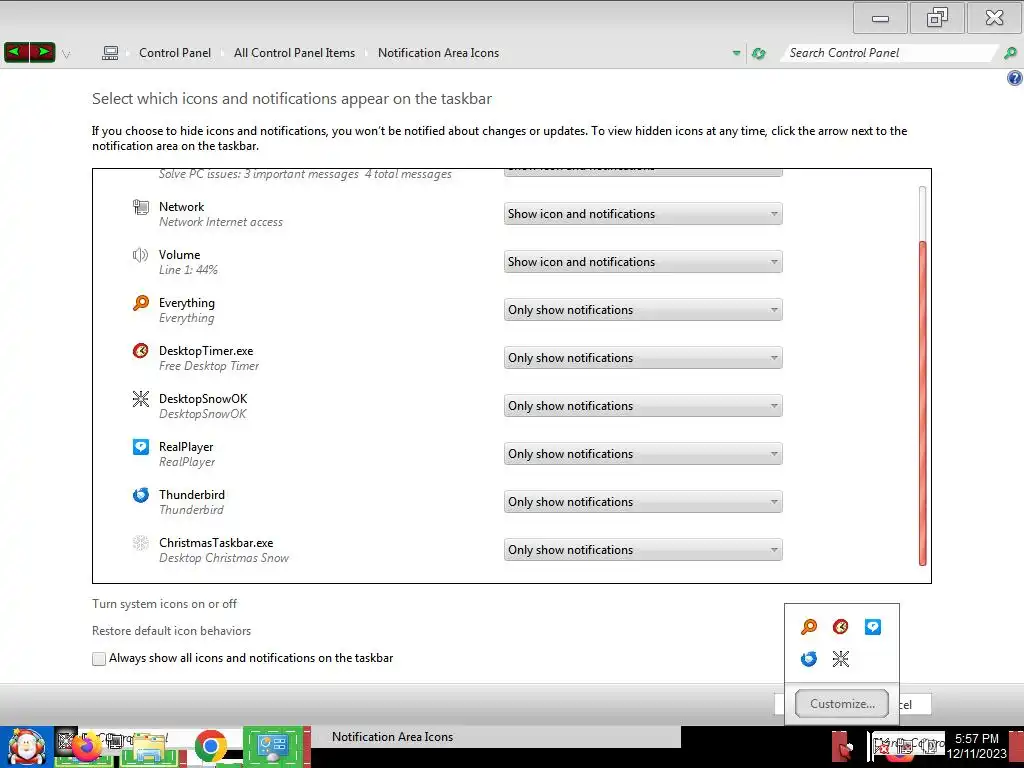Screen dimensions: 1024x768
Task: Click the search magnifier icon
Action: [1010, 53]
